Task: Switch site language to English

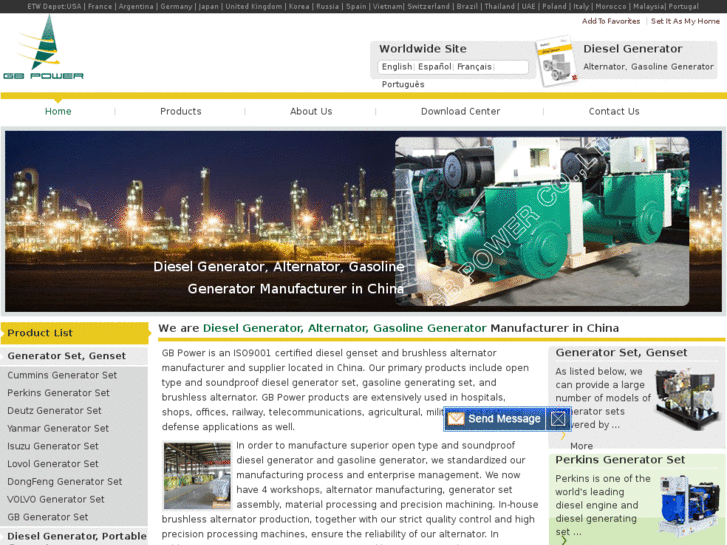Action: point(396,67)
